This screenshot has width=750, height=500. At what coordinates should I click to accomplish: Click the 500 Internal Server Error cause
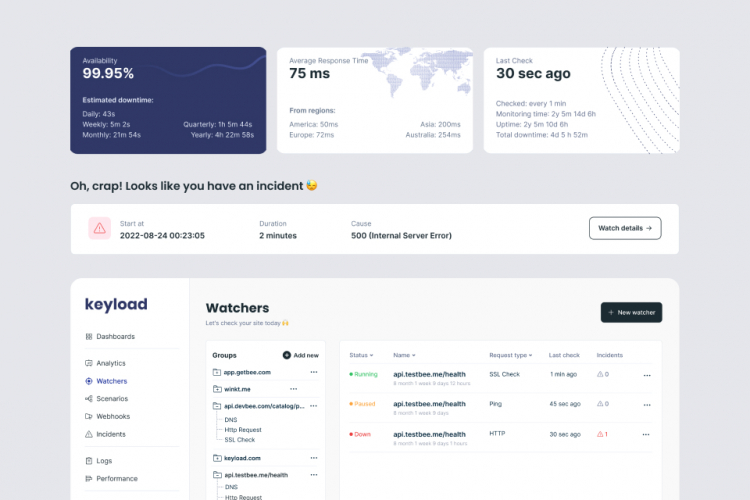401,235
